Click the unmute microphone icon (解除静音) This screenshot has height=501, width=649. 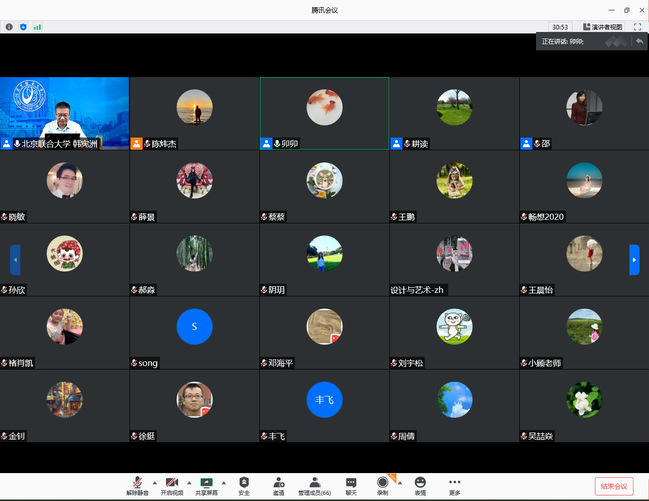tap(137, 482)
